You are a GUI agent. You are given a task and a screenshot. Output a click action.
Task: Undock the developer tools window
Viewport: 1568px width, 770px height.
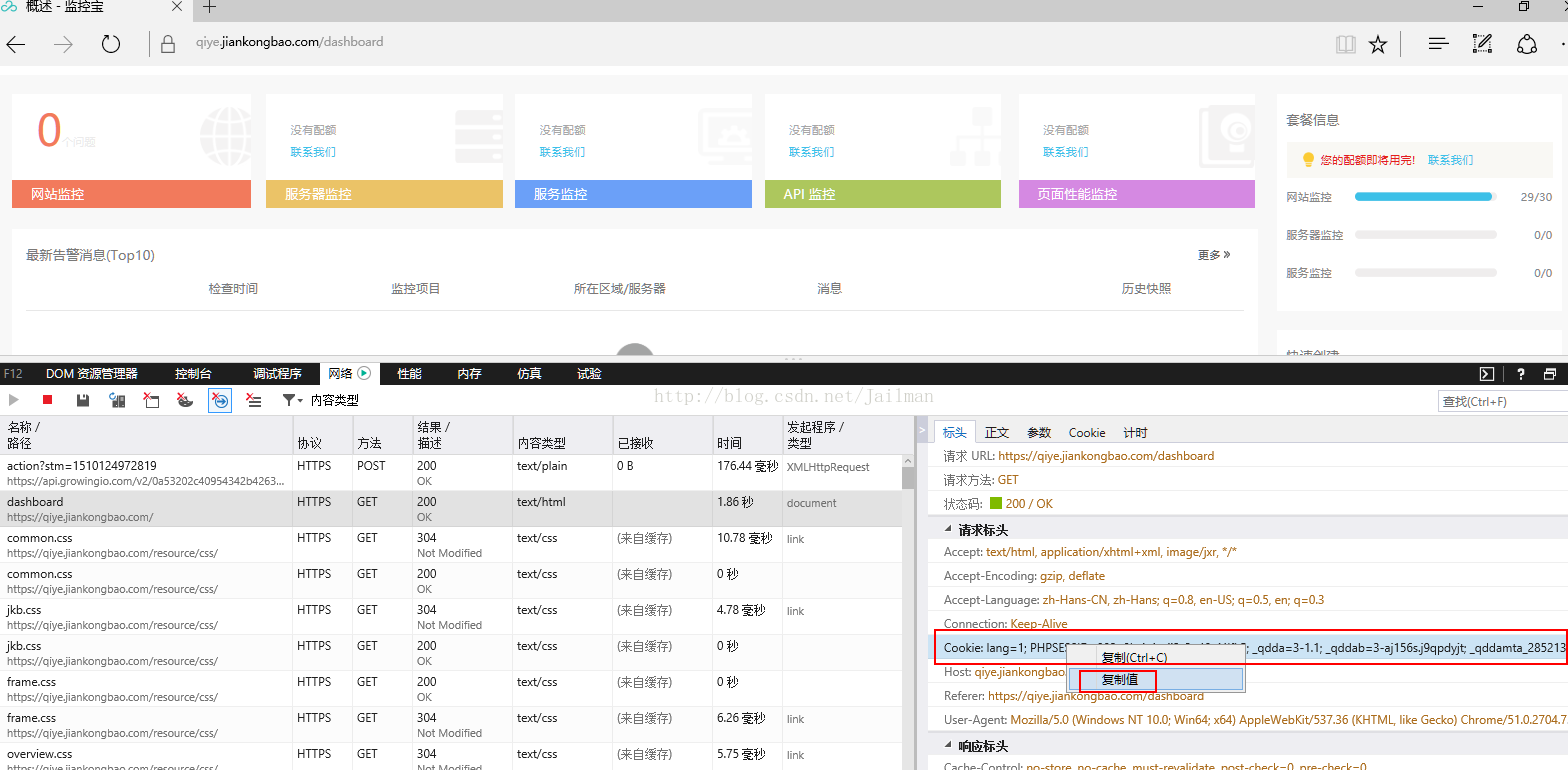1550,374
